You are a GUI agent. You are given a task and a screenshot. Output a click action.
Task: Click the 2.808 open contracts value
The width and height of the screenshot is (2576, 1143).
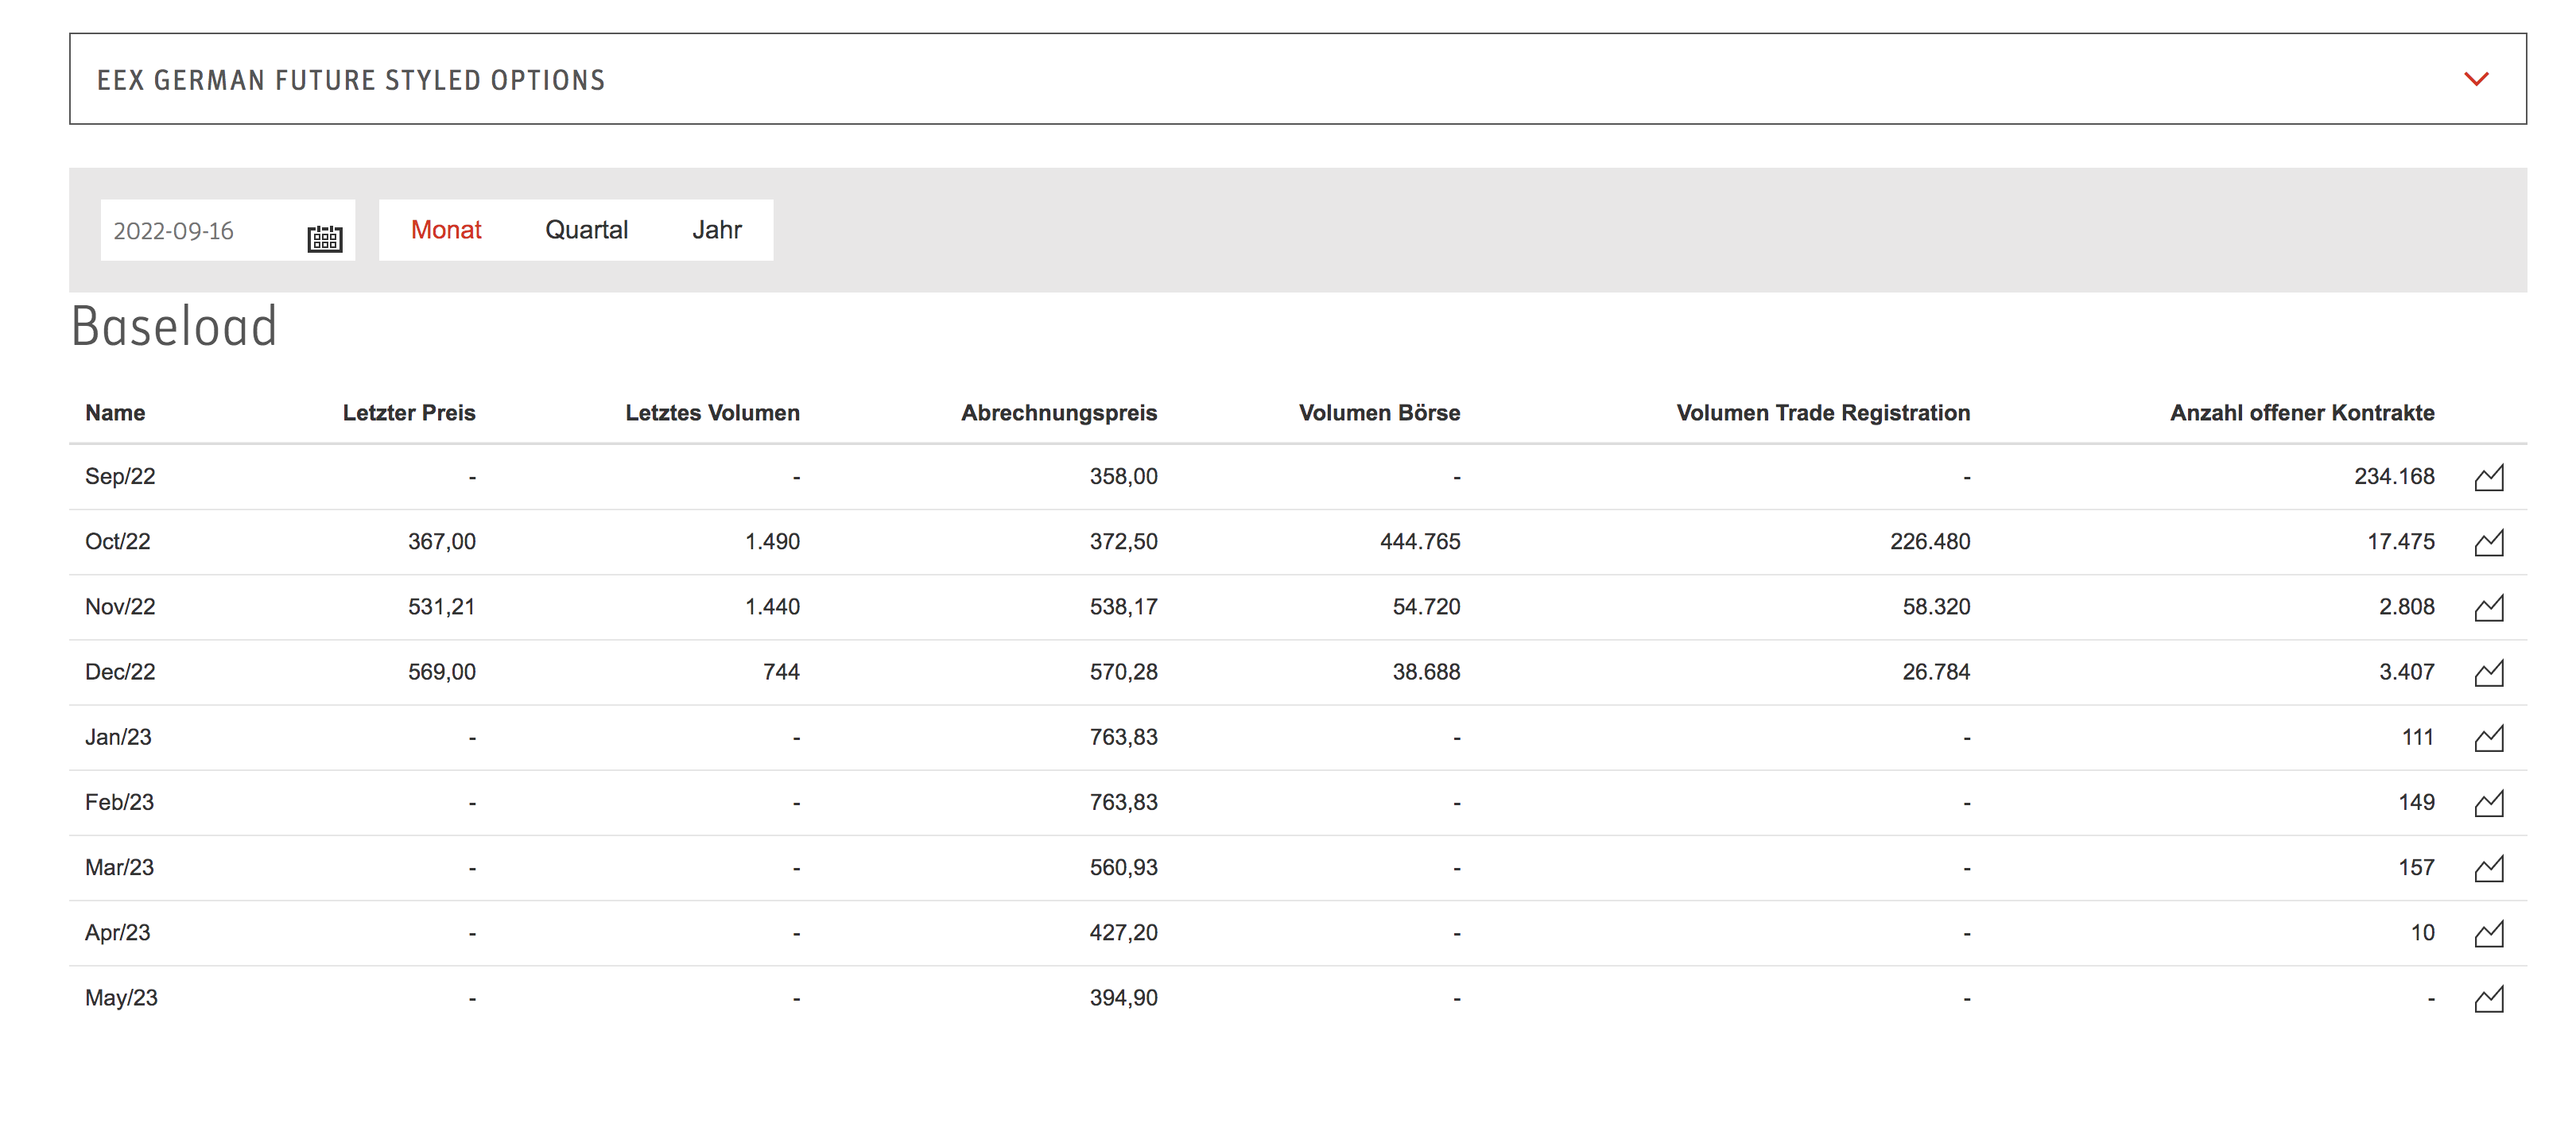coord(2407,607)
